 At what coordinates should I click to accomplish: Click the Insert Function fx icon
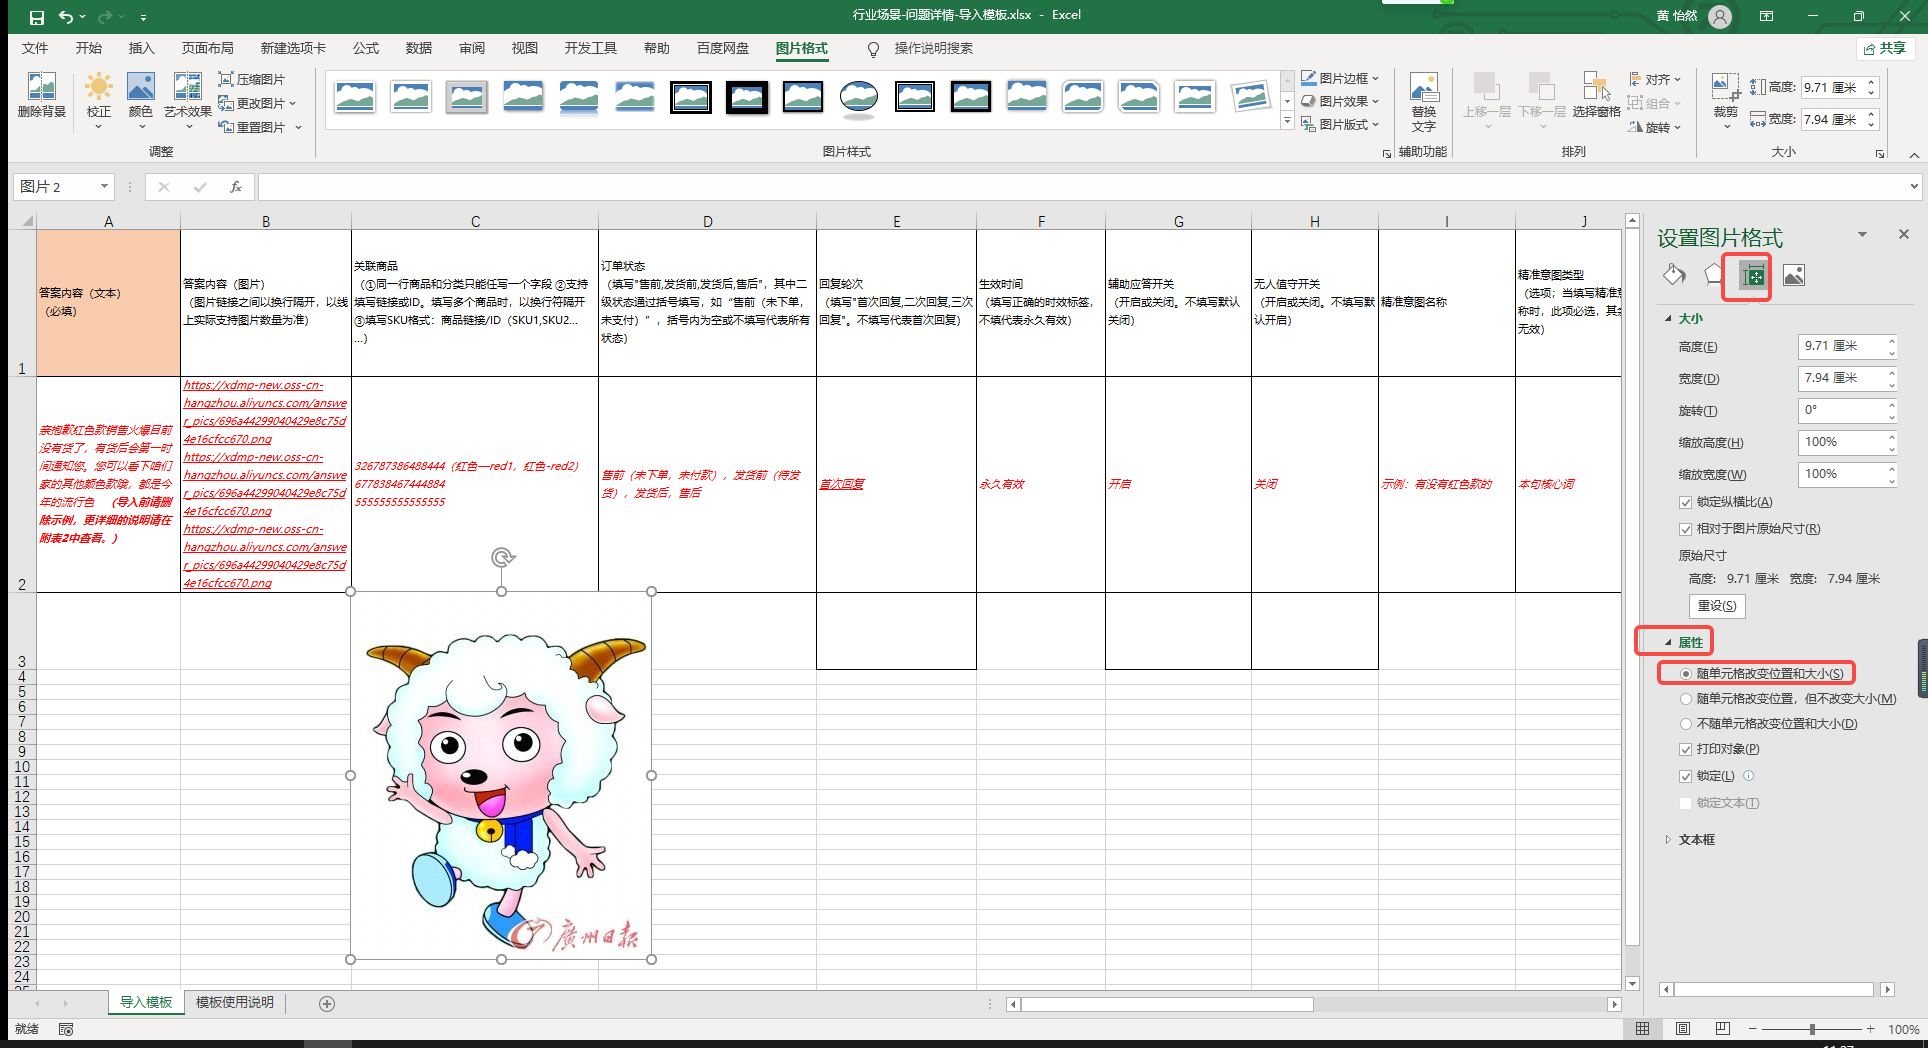(236, 187)
